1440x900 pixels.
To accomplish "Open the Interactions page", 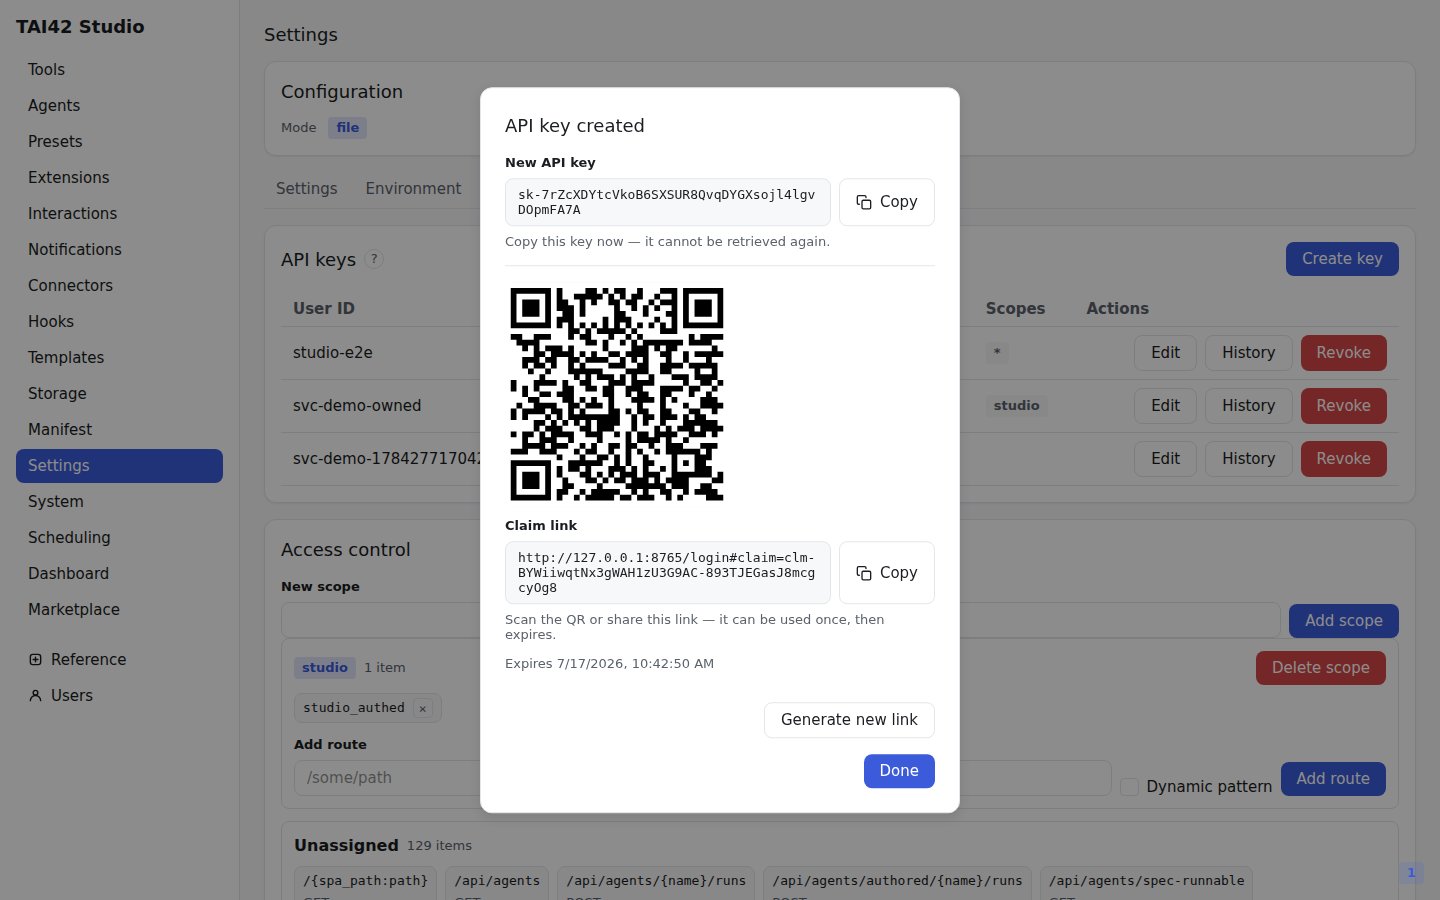I will pyautogui.click(x=119, y=214).
